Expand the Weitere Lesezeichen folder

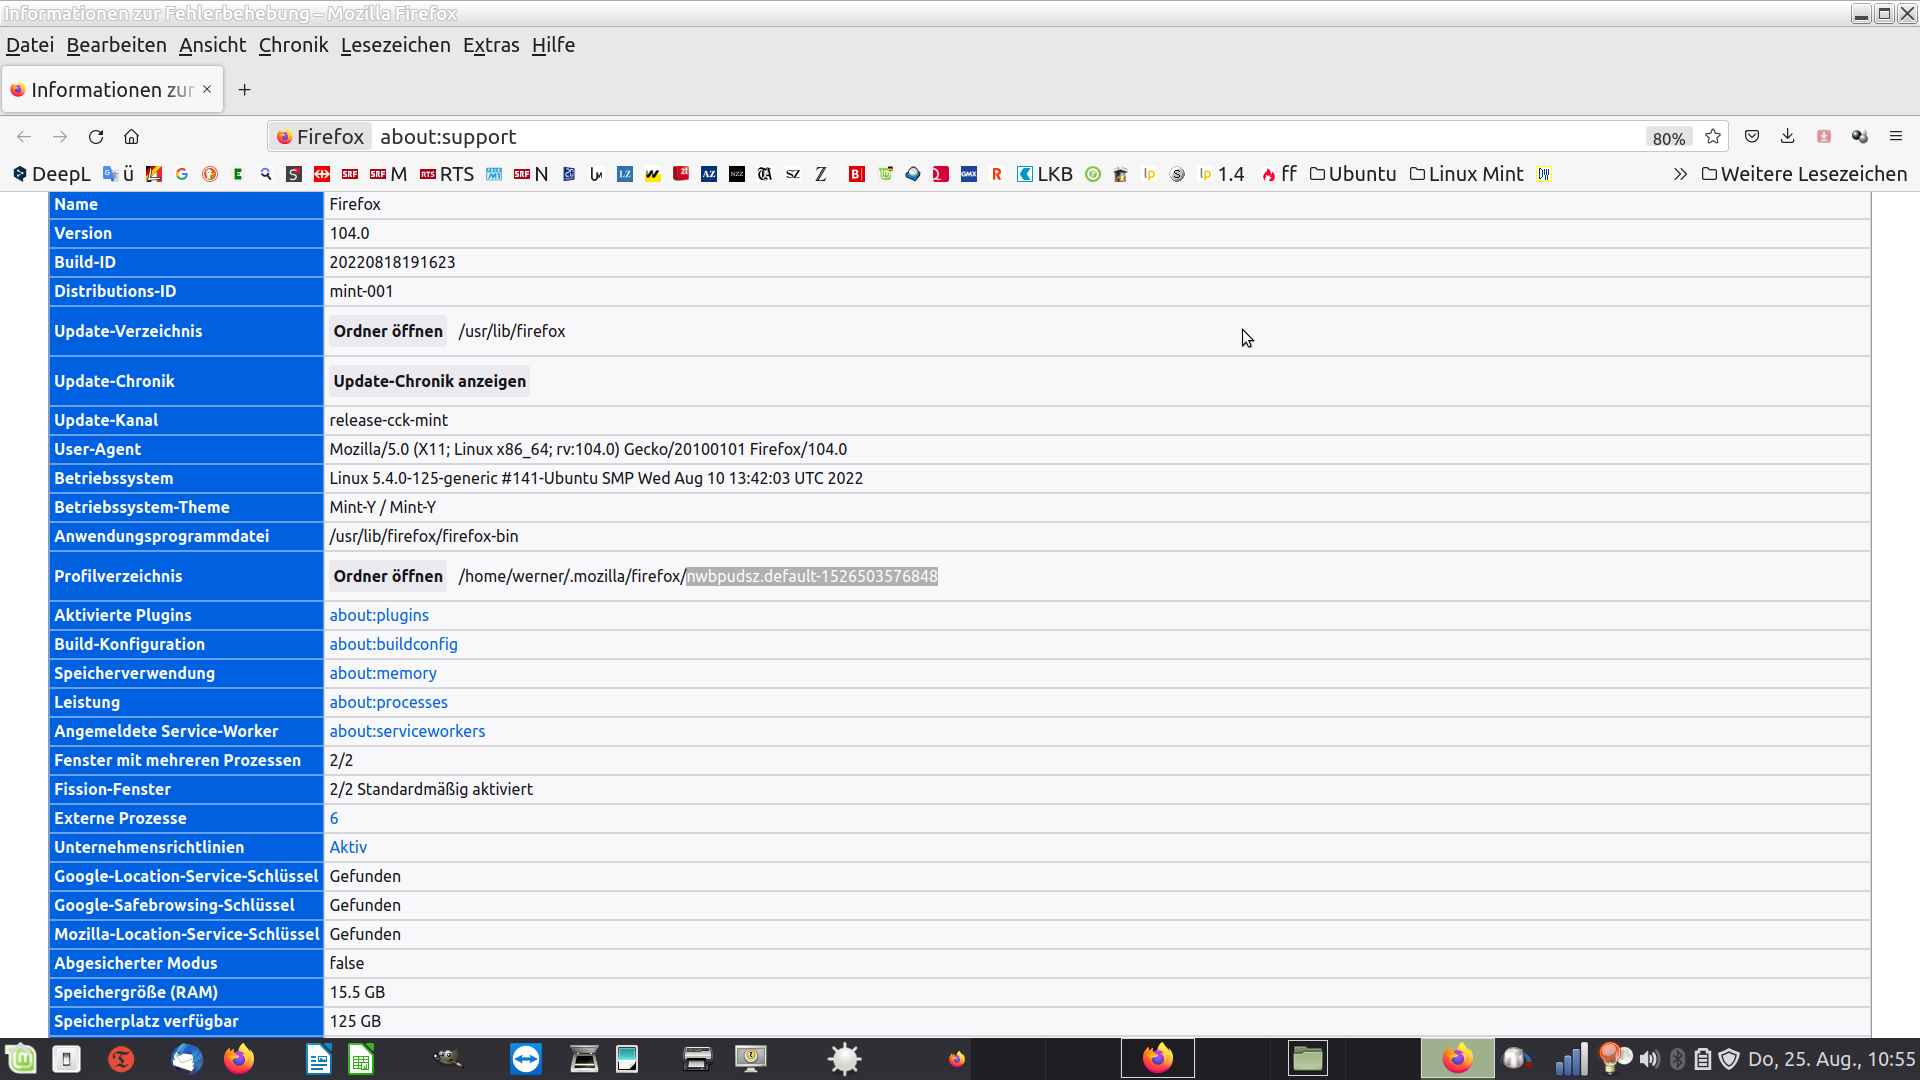tap(1804, 174)
